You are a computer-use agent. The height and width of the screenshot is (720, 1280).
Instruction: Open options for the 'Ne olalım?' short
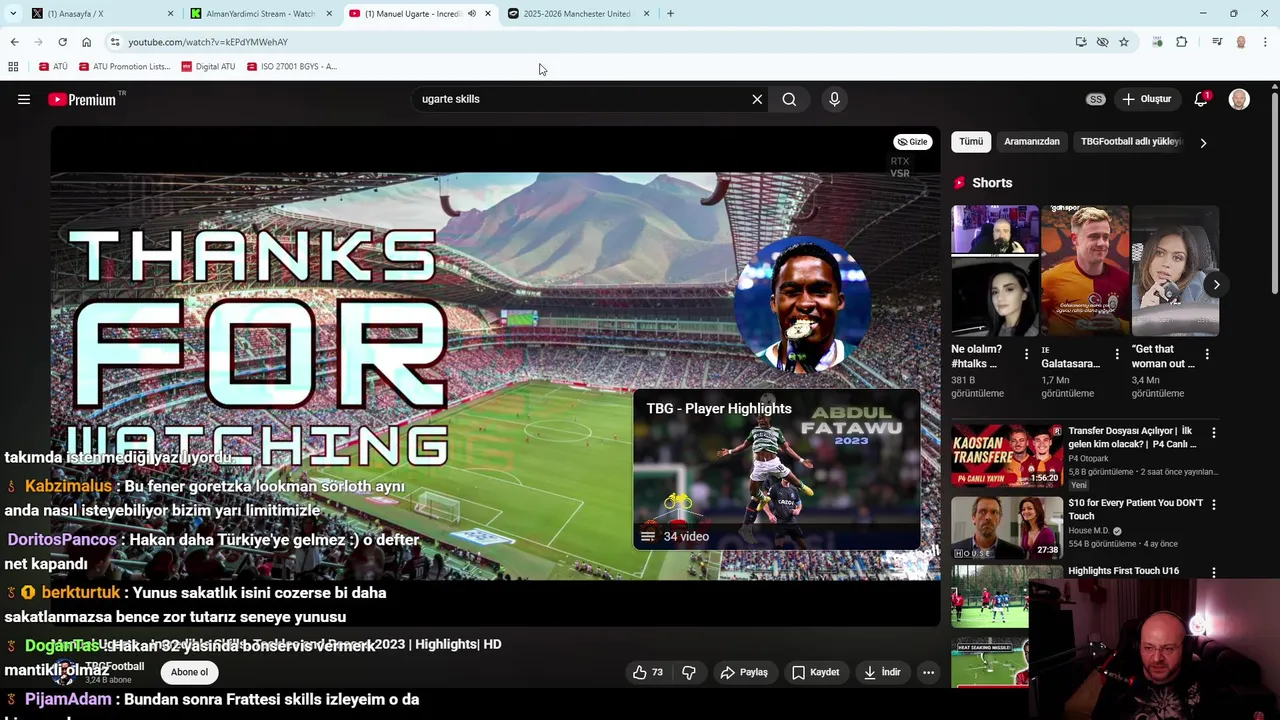pos(1026,354)
